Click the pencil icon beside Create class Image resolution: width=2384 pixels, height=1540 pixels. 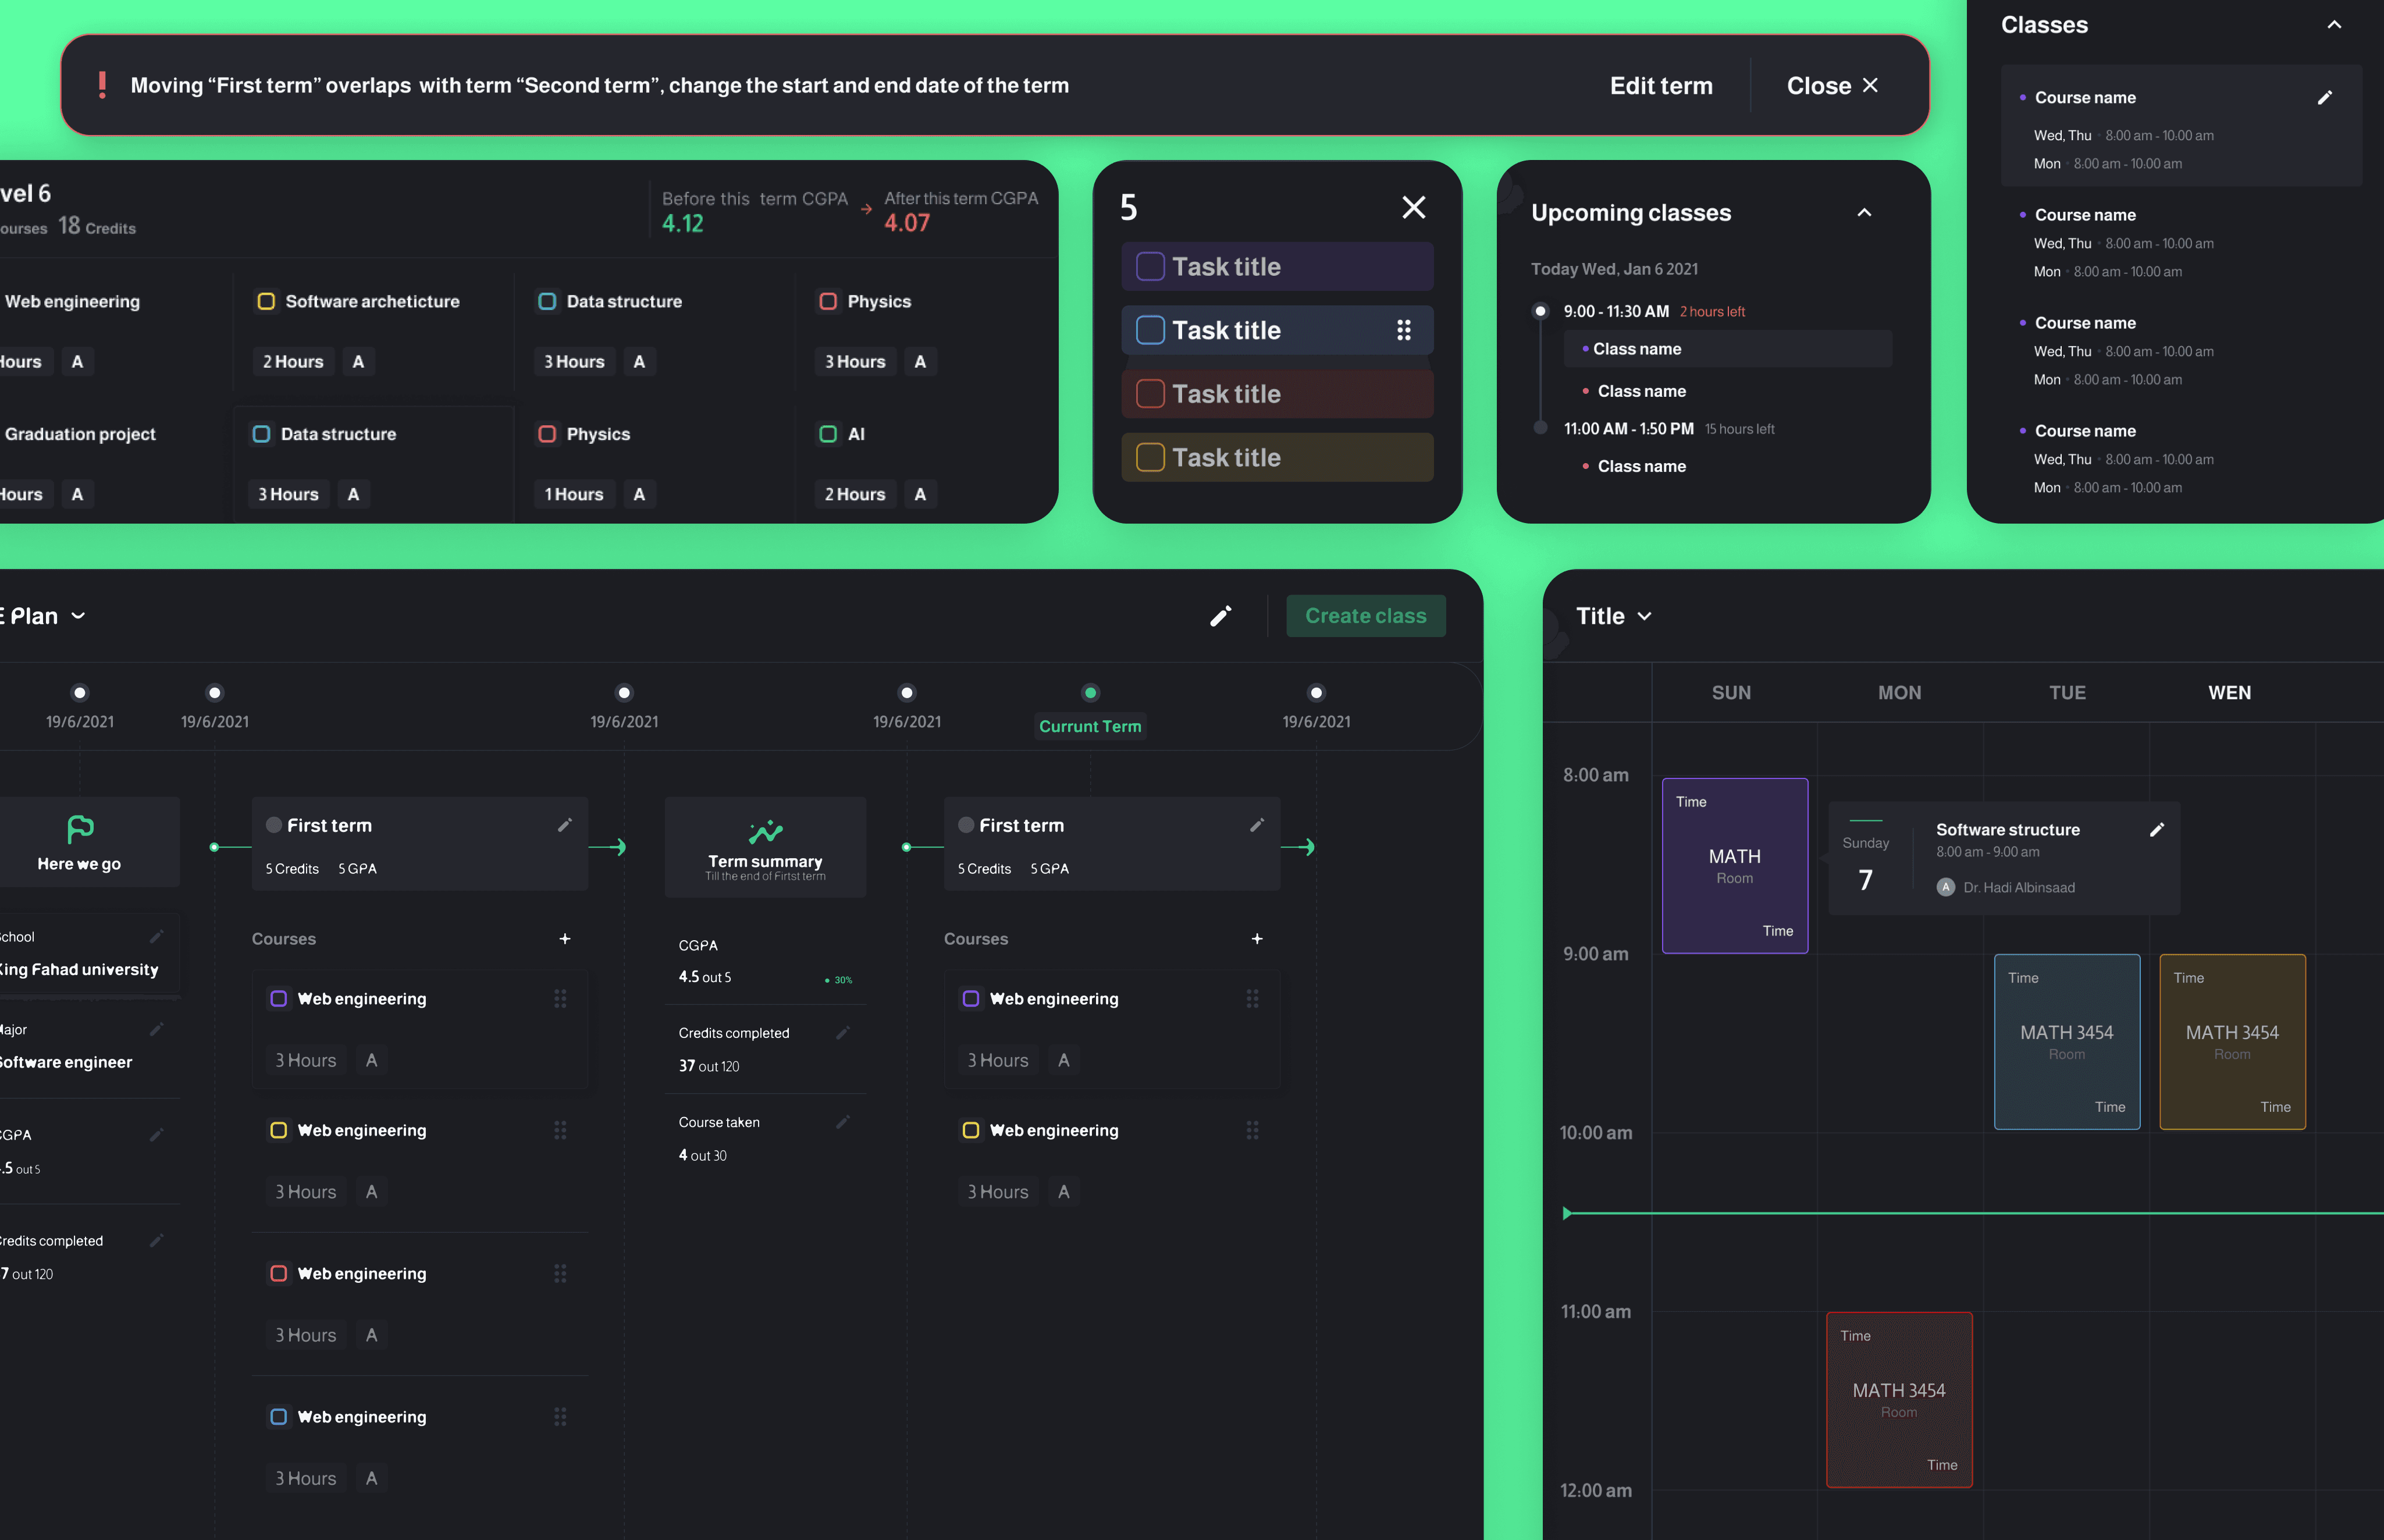click(1220, 616)
